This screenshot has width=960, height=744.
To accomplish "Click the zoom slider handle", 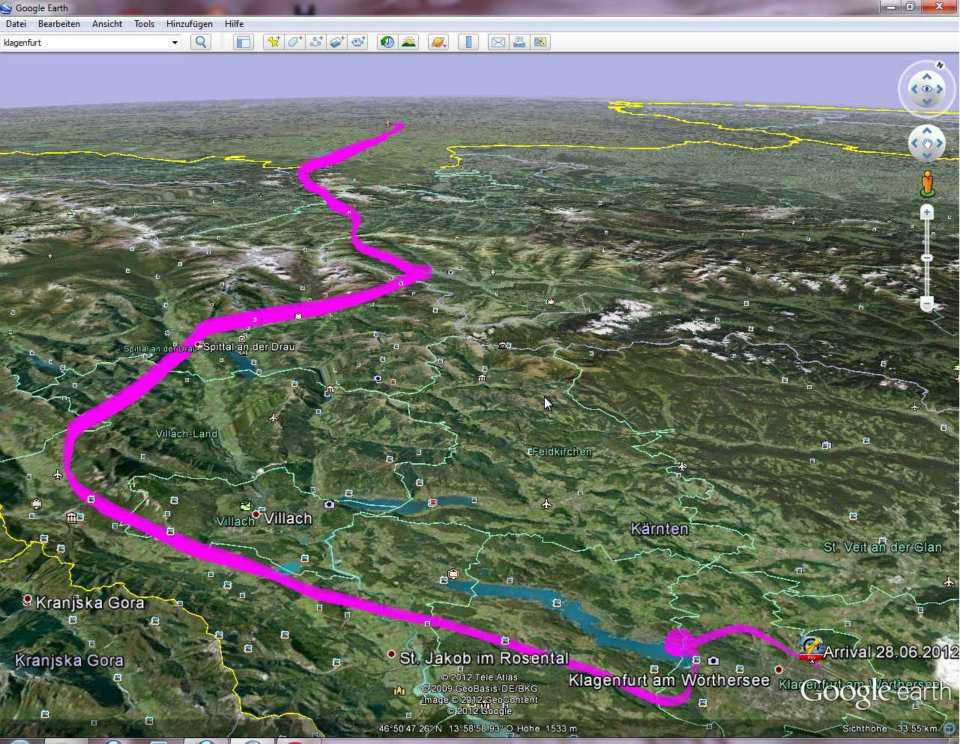I will click(927, 258).
